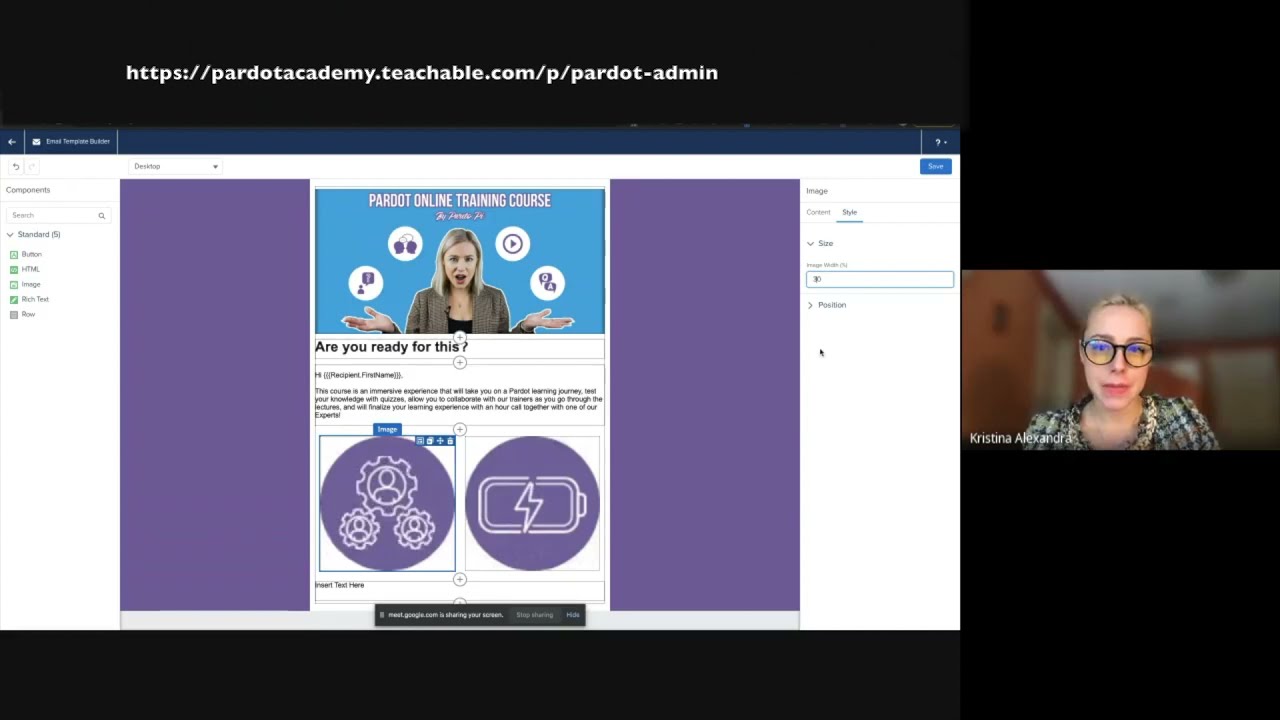The image size is (1280, 720).
Task: Undo the last change
Action: point(15,166)
